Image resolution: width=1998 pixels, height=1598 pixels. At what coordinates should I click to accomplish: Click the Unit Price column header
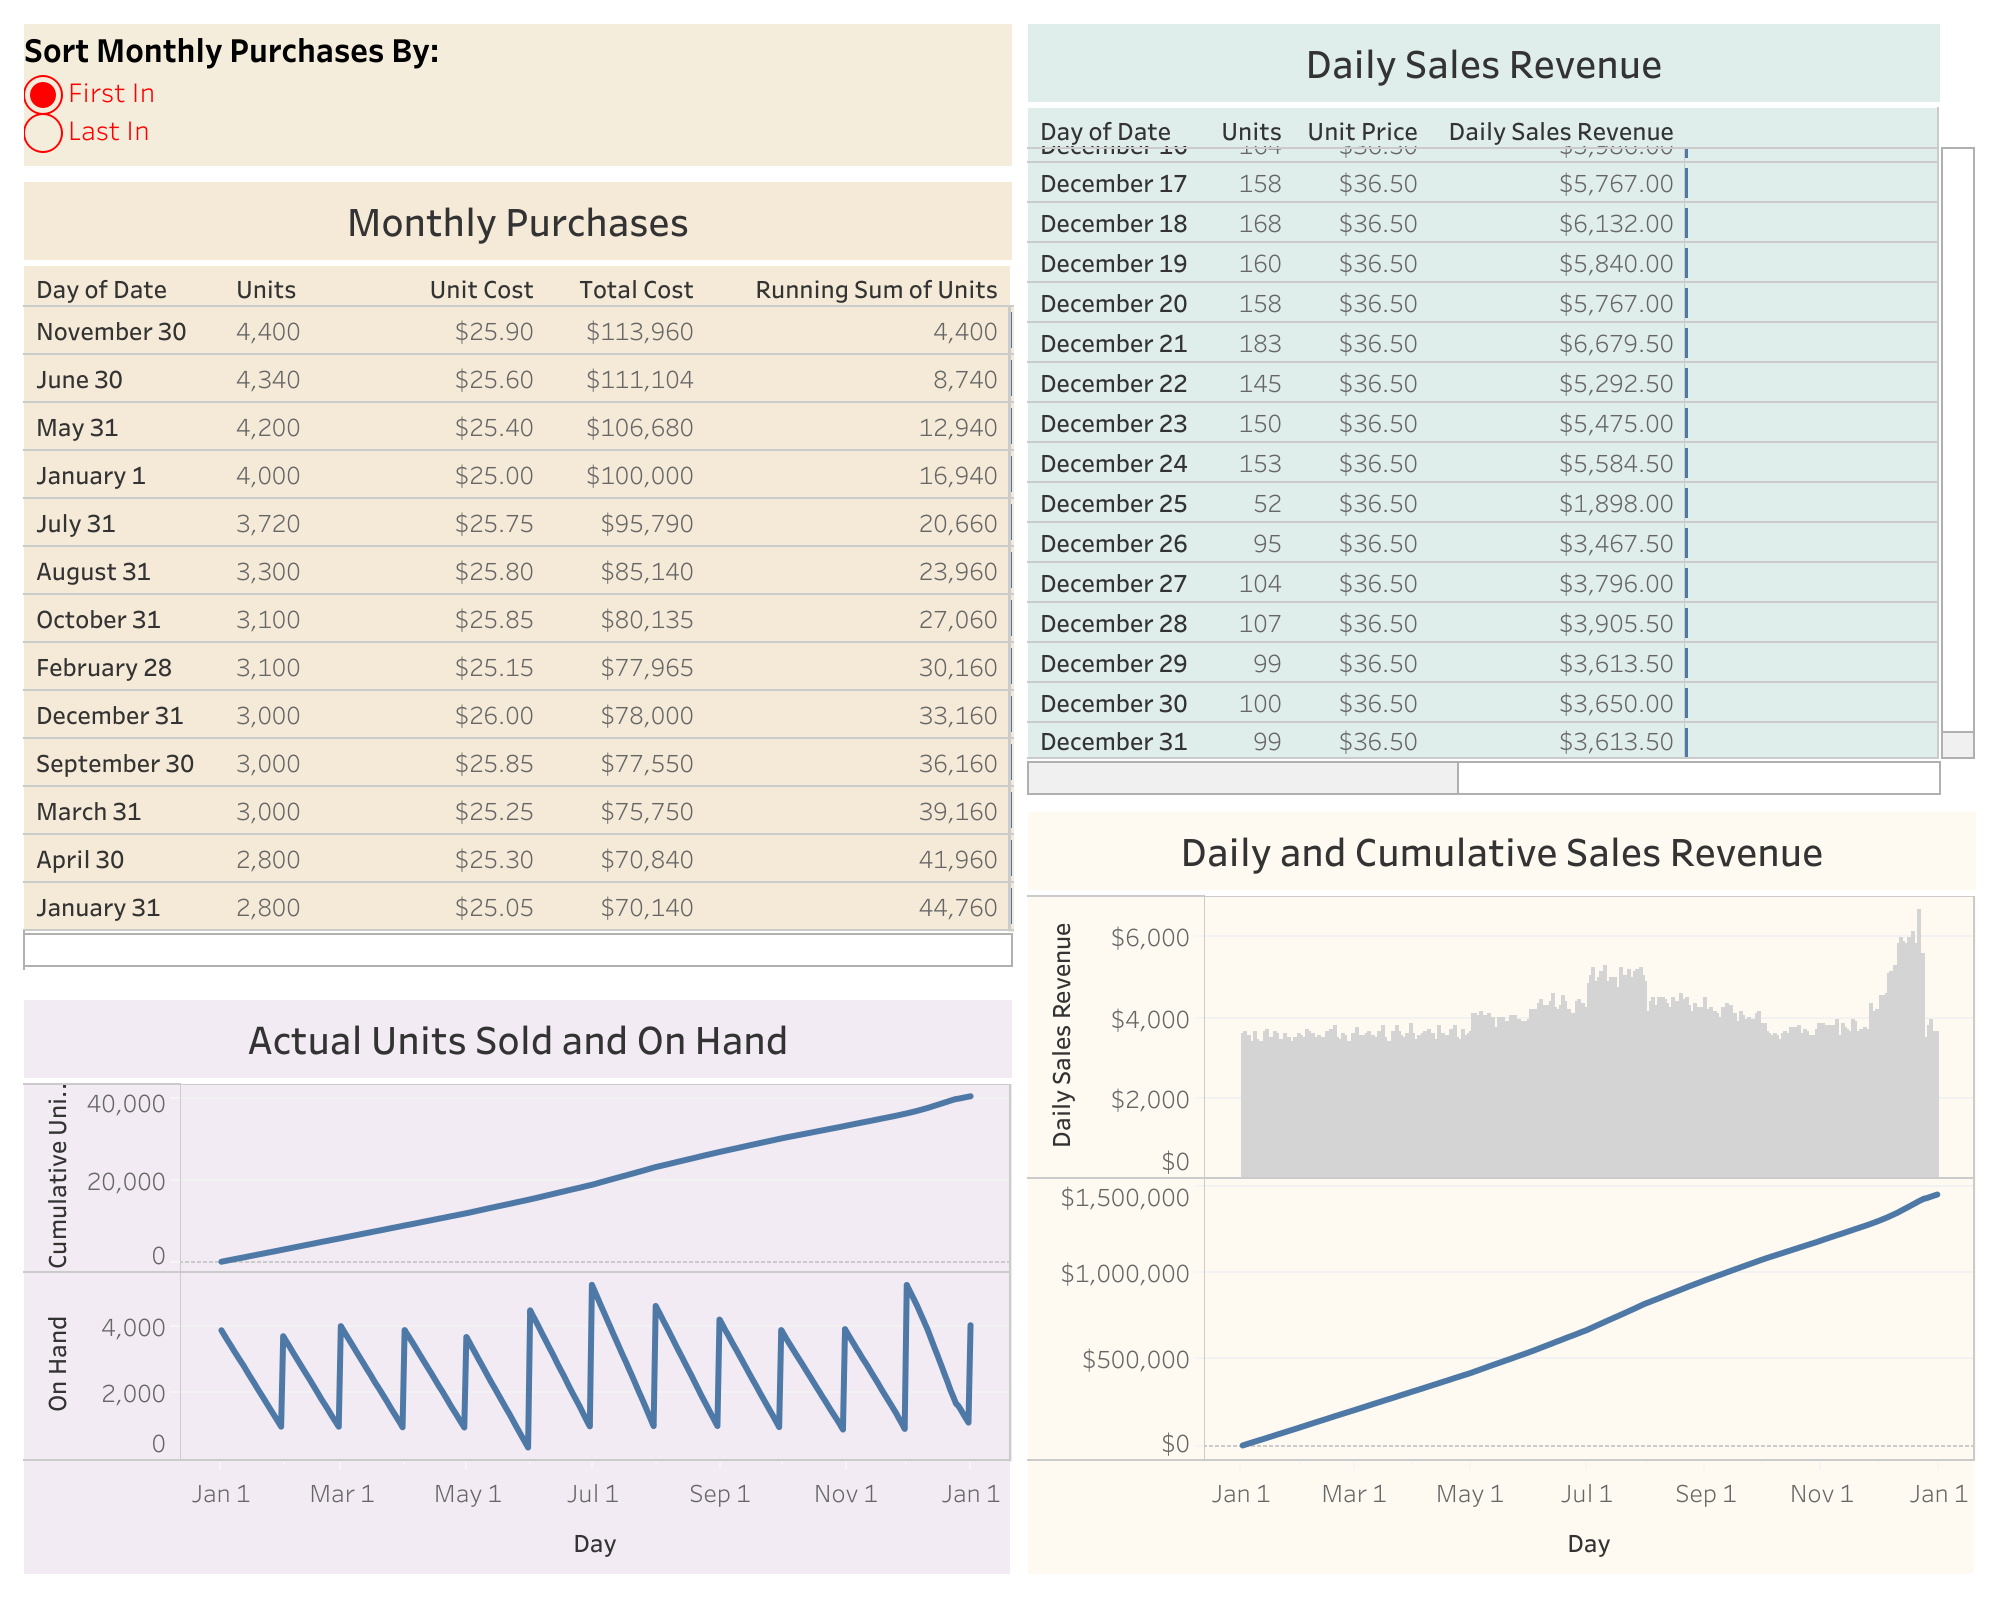[1361, 132]
